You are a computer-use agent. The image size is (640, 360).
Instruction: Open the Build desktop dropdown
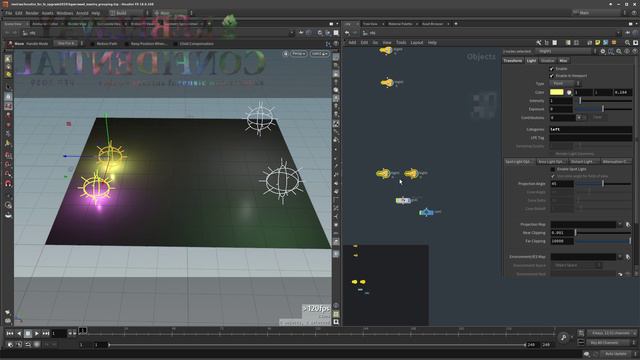[129, 13]
